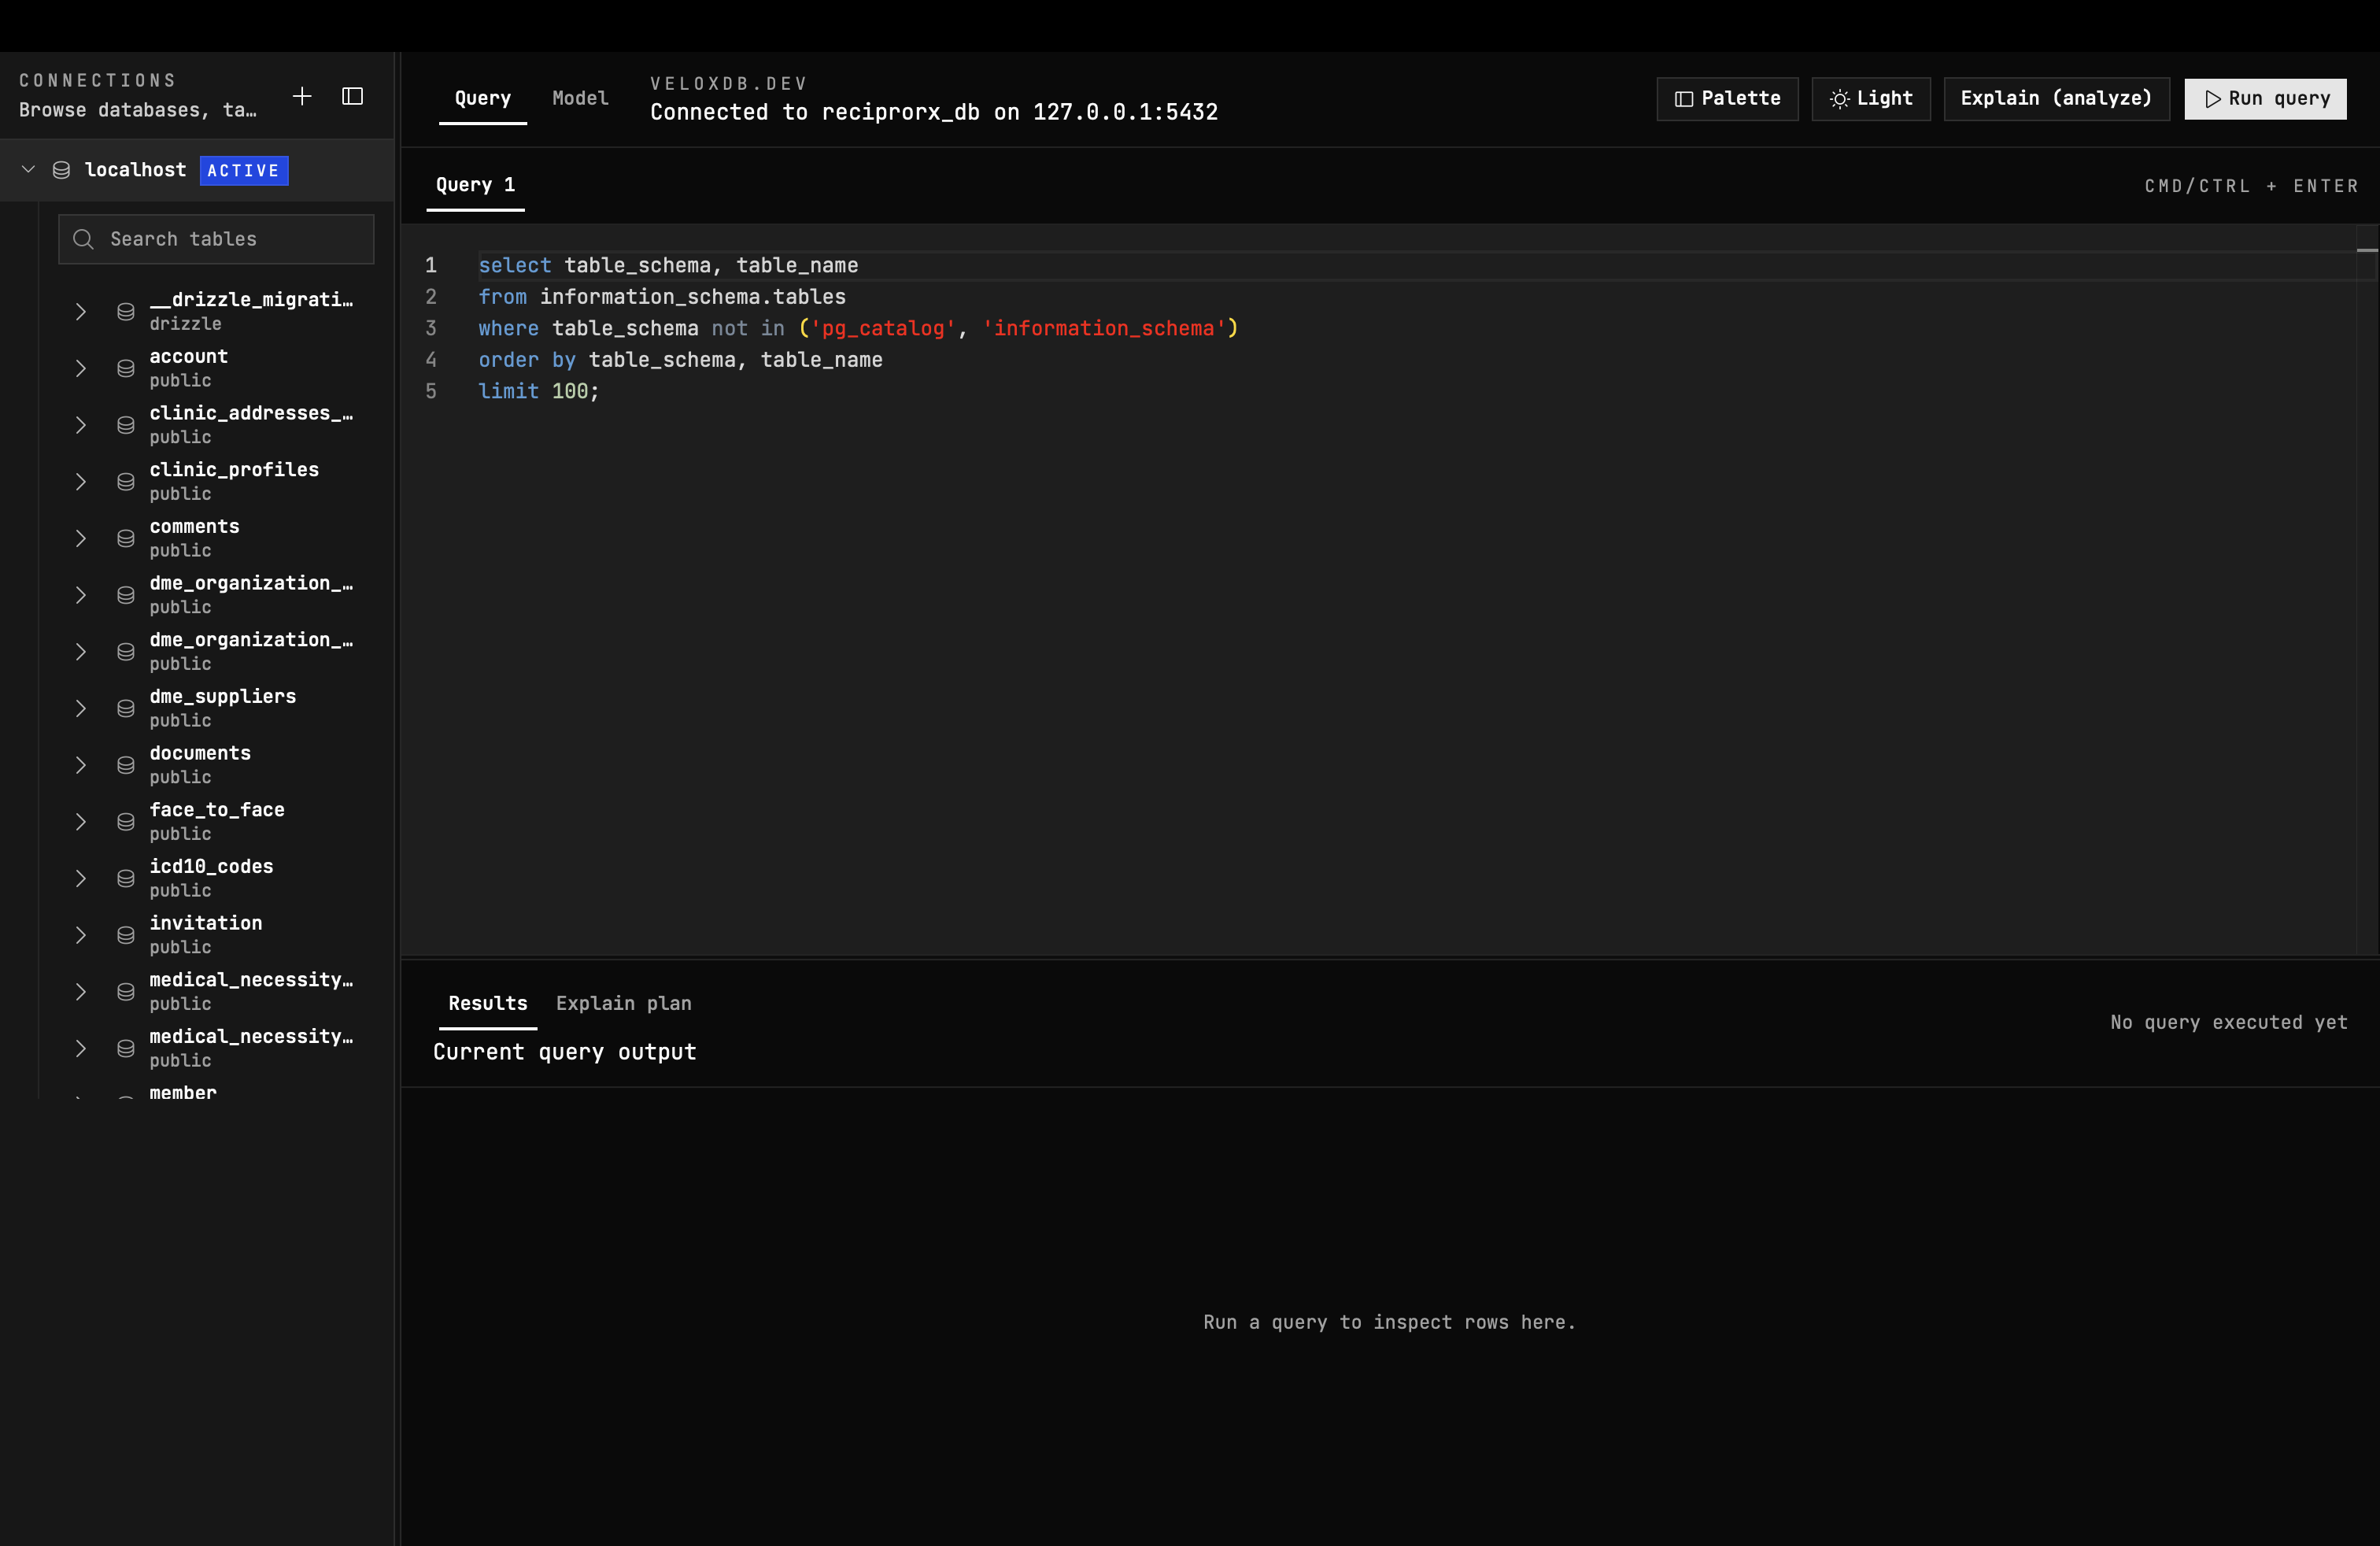Click the __drizzle_migrations table icon
This screenshot has width=2380, height=1546.
click(126, 312)
